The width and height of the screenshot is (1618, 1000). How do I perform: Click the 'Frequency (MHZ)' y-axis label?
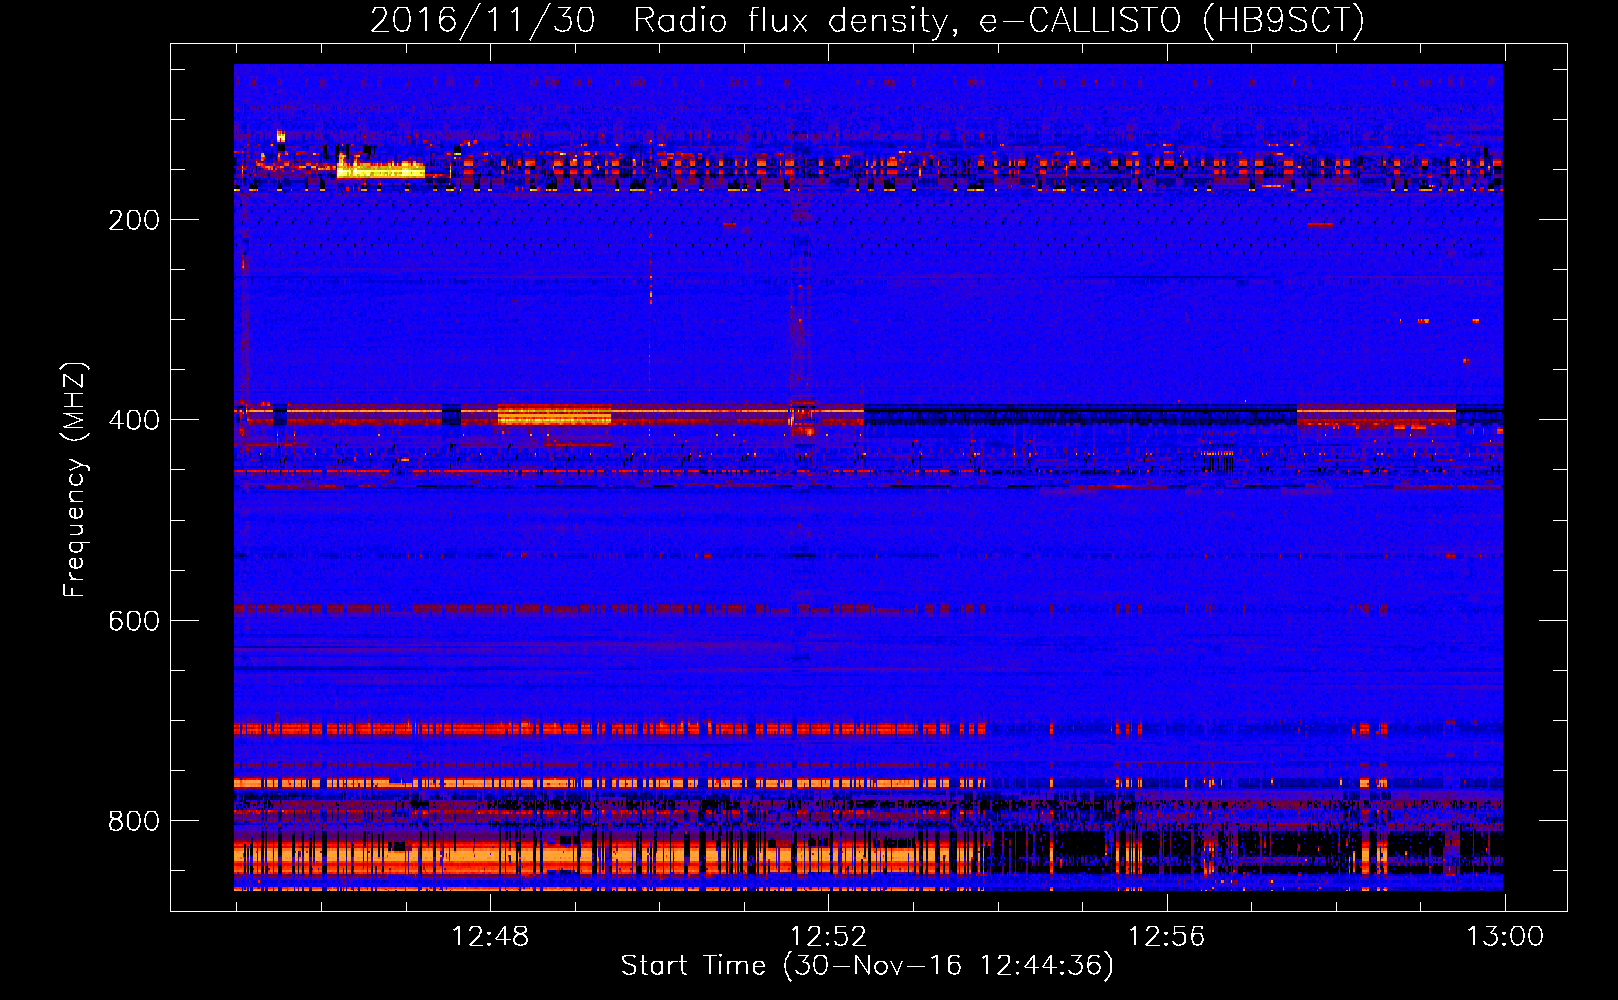click(x=74, y=480)
